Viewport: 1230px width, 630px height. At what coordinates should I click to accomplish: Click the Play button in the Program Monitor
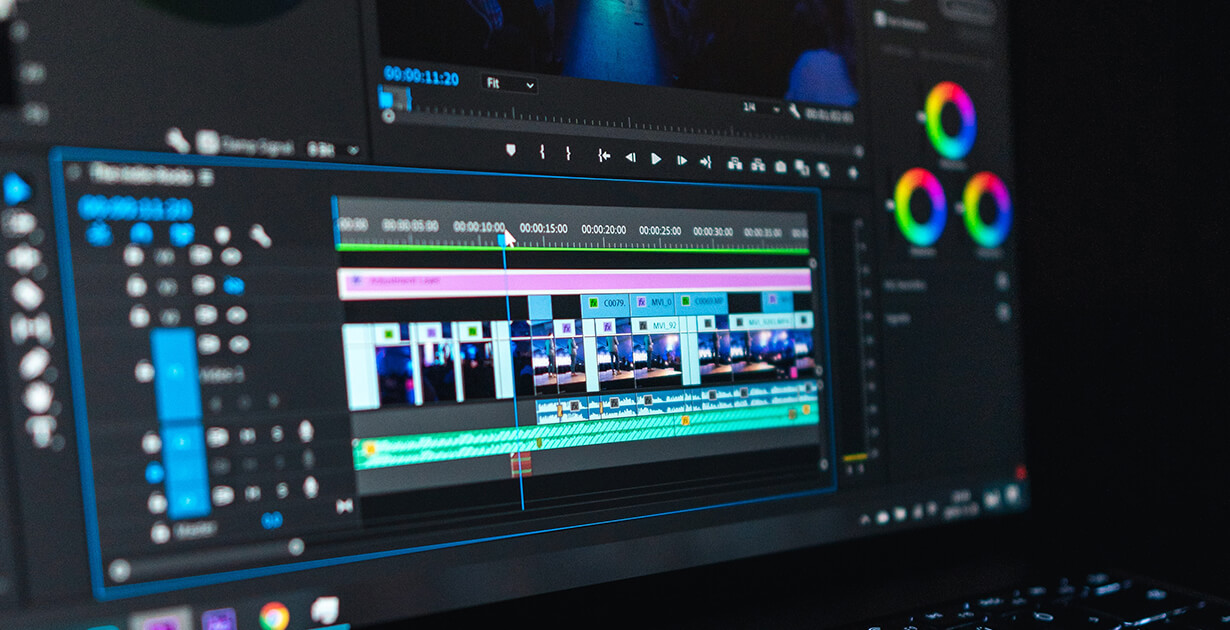[656, 158]
